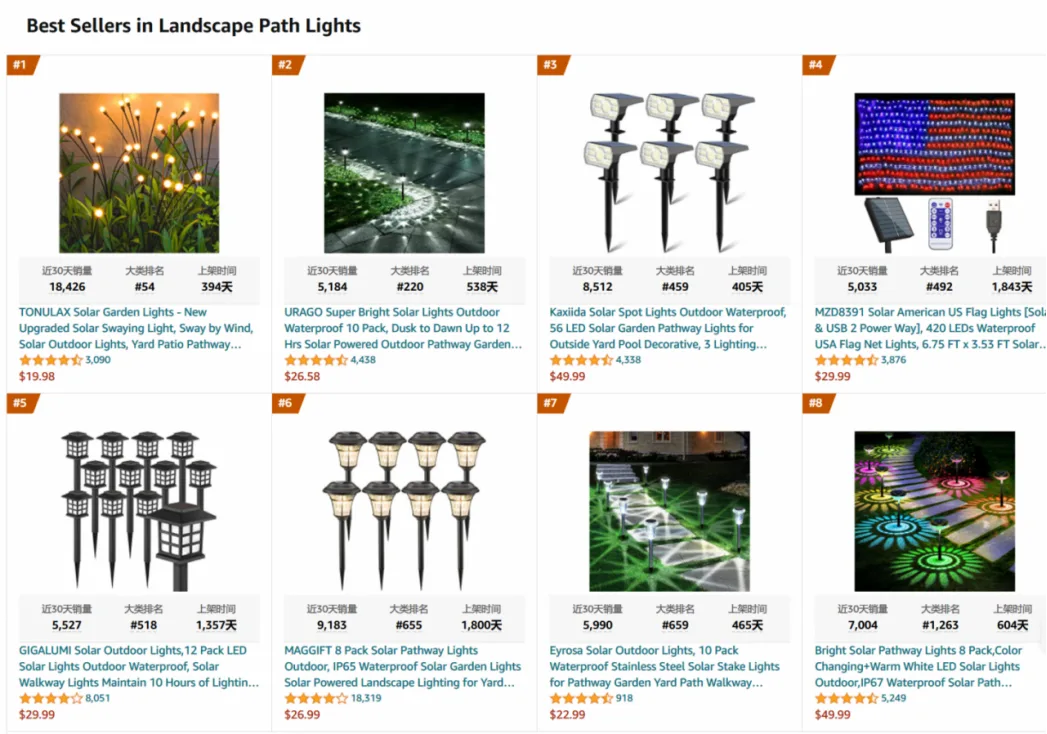Click the URAGO Super Bright Solar Lights title
1047x734 pixels.
(x=403, y=328)
